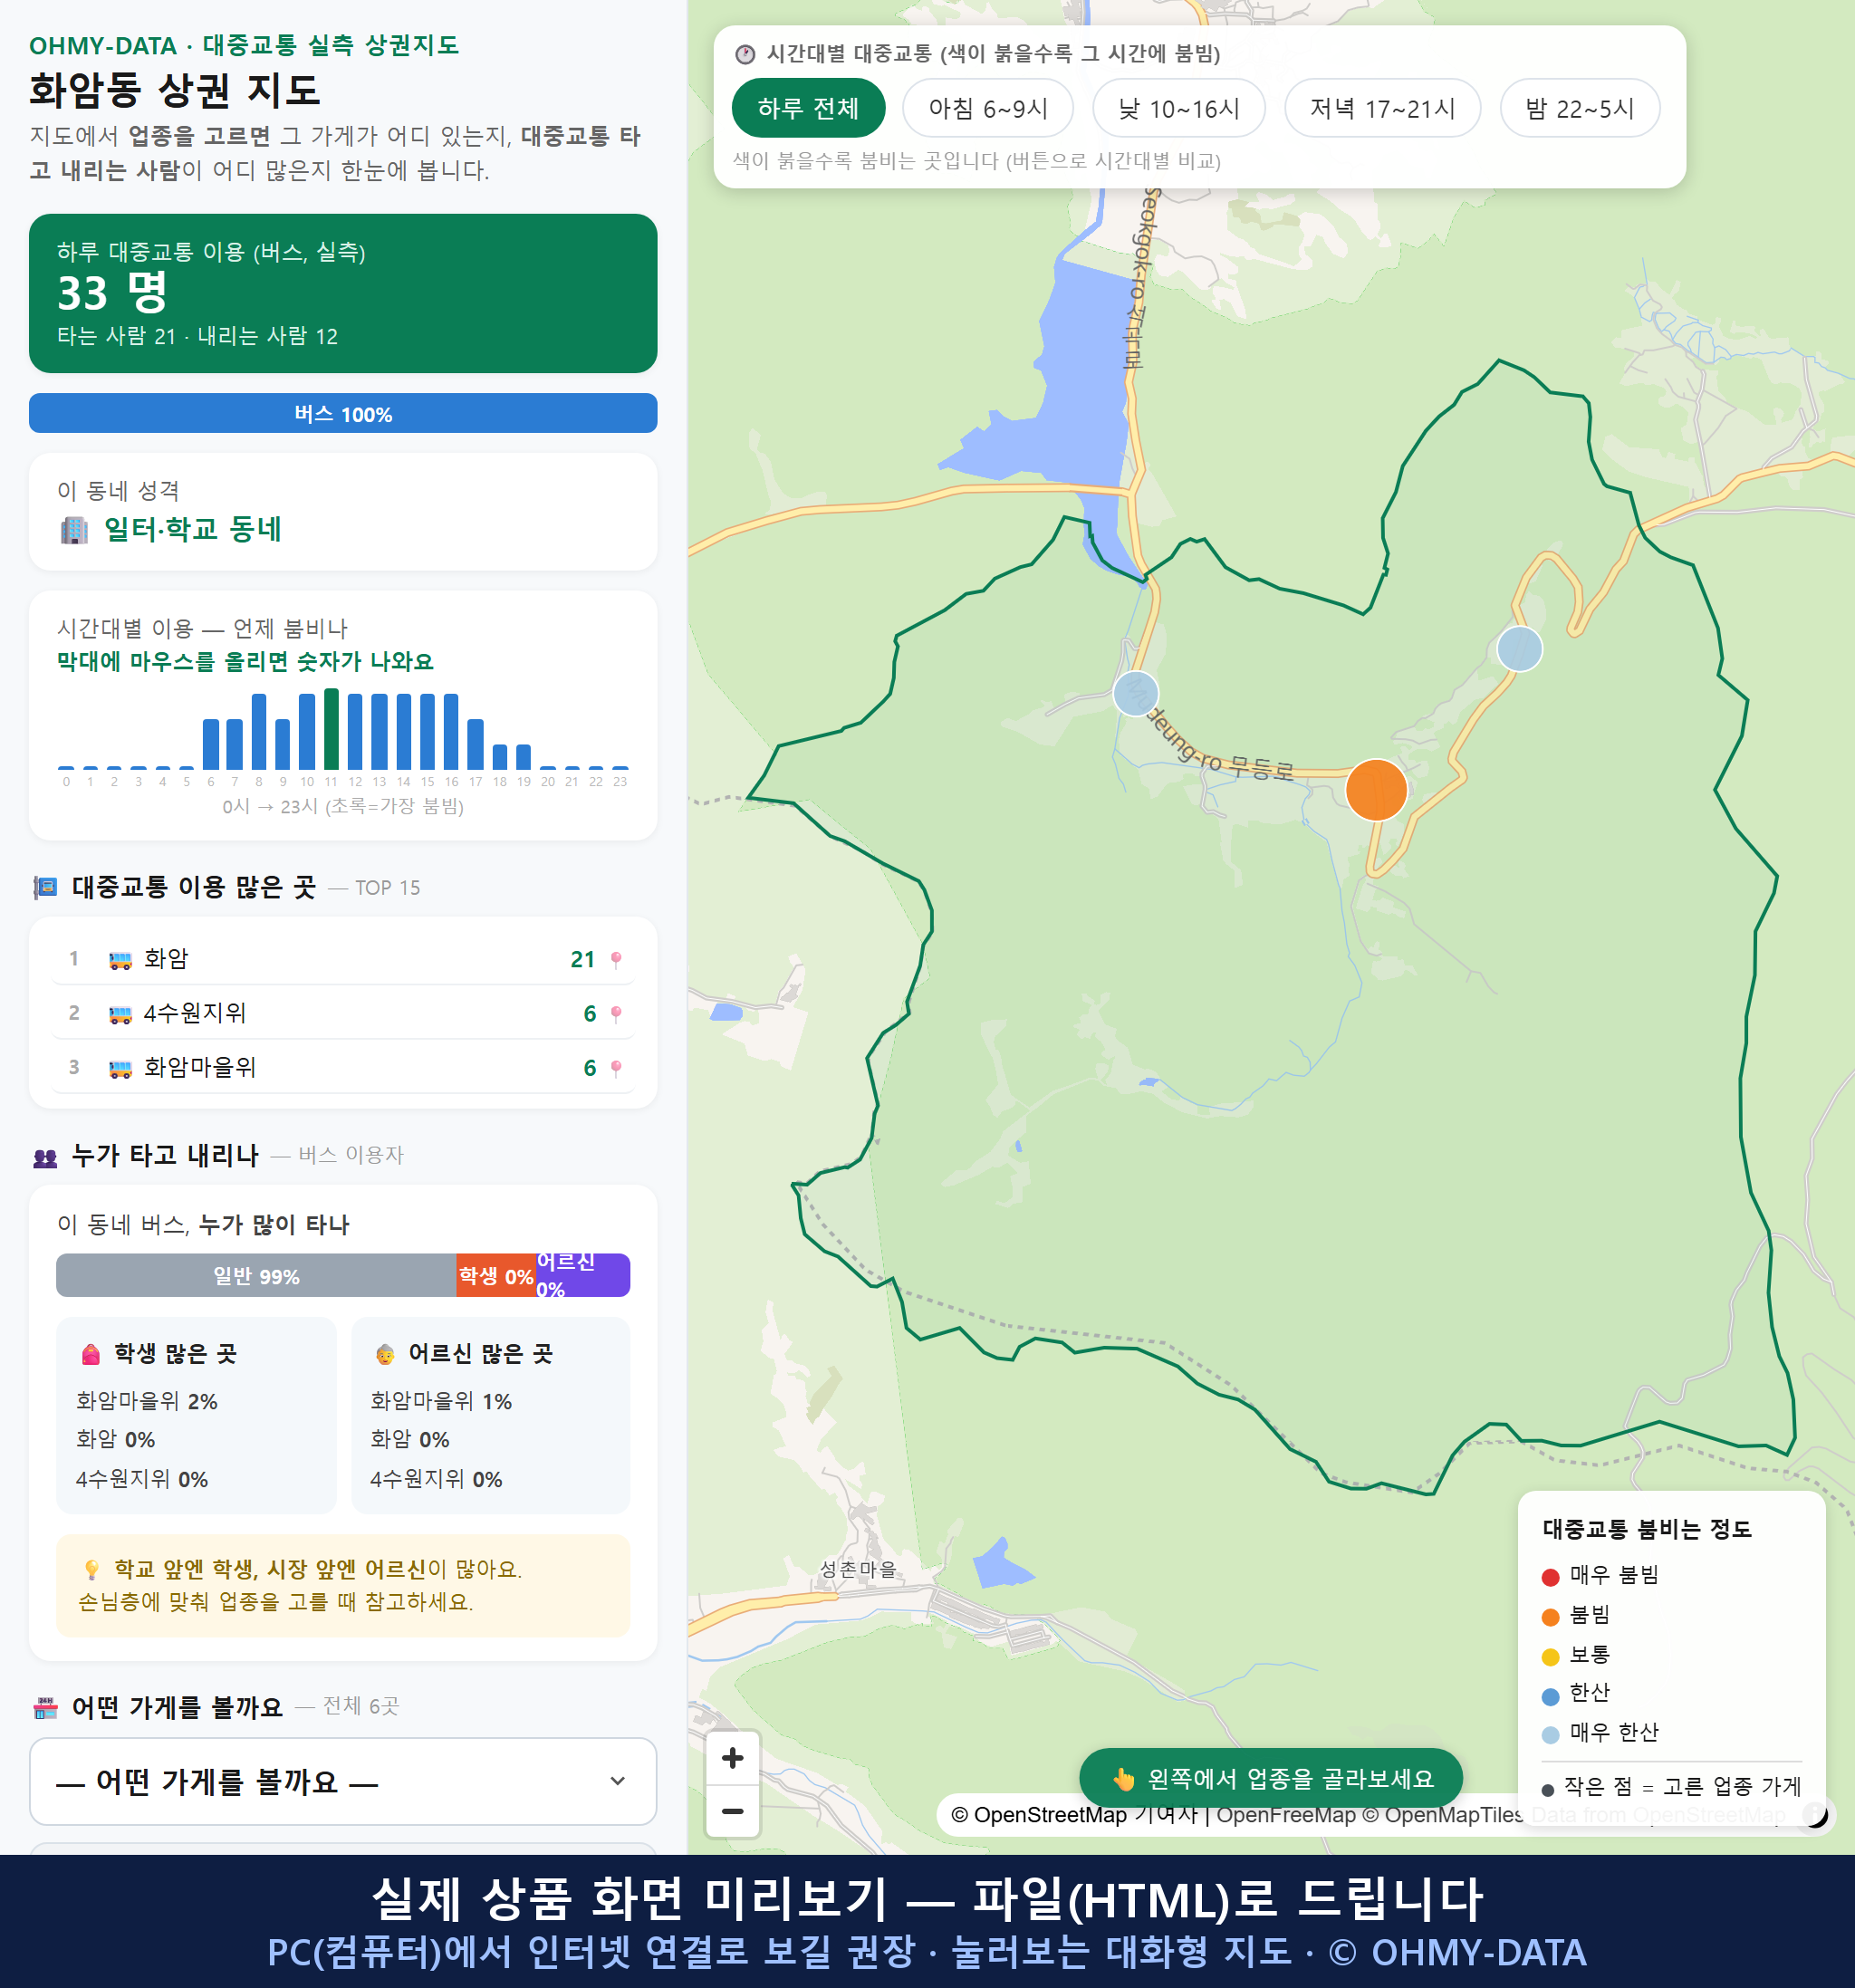The width and height of the screenshot is (1855, 1988).
Task: Click the 왼쪽에서 업종을 골라보세요 green button
Action: point(1270,1778)
